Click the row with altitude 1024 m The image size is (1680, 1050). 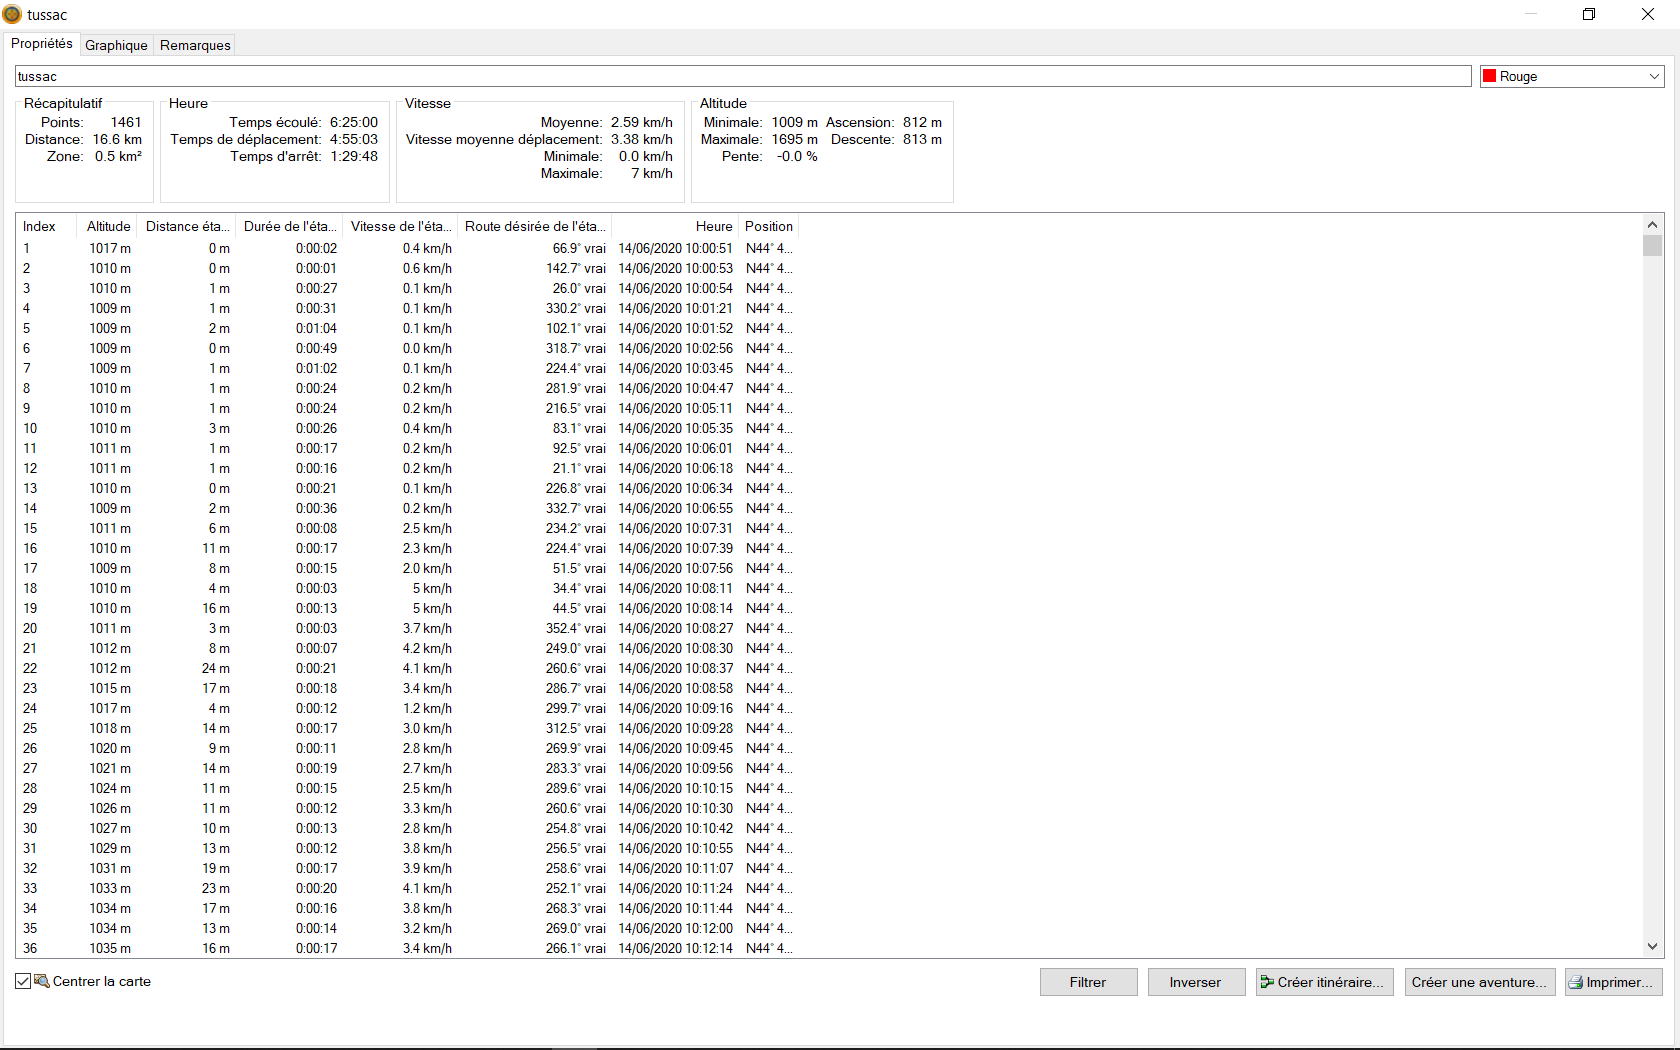coord(407,788)
